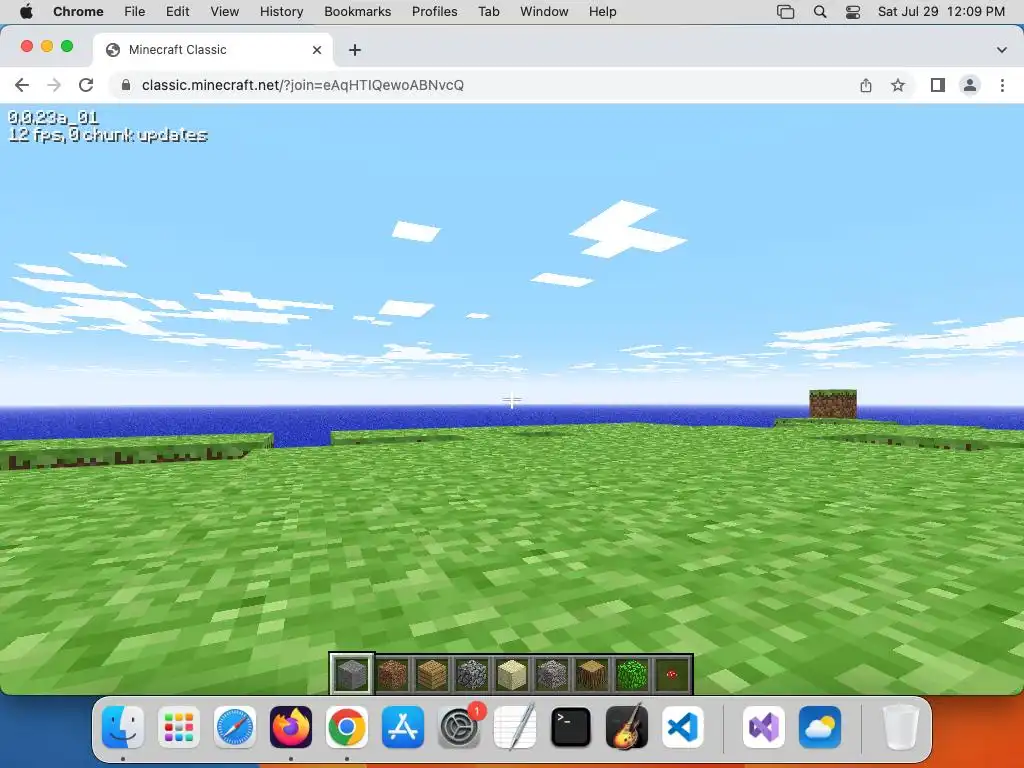Launch Visual Studio from the Dock
Image resolution: width=1024 pixels, height=768 pixels.
pos(763,727)
